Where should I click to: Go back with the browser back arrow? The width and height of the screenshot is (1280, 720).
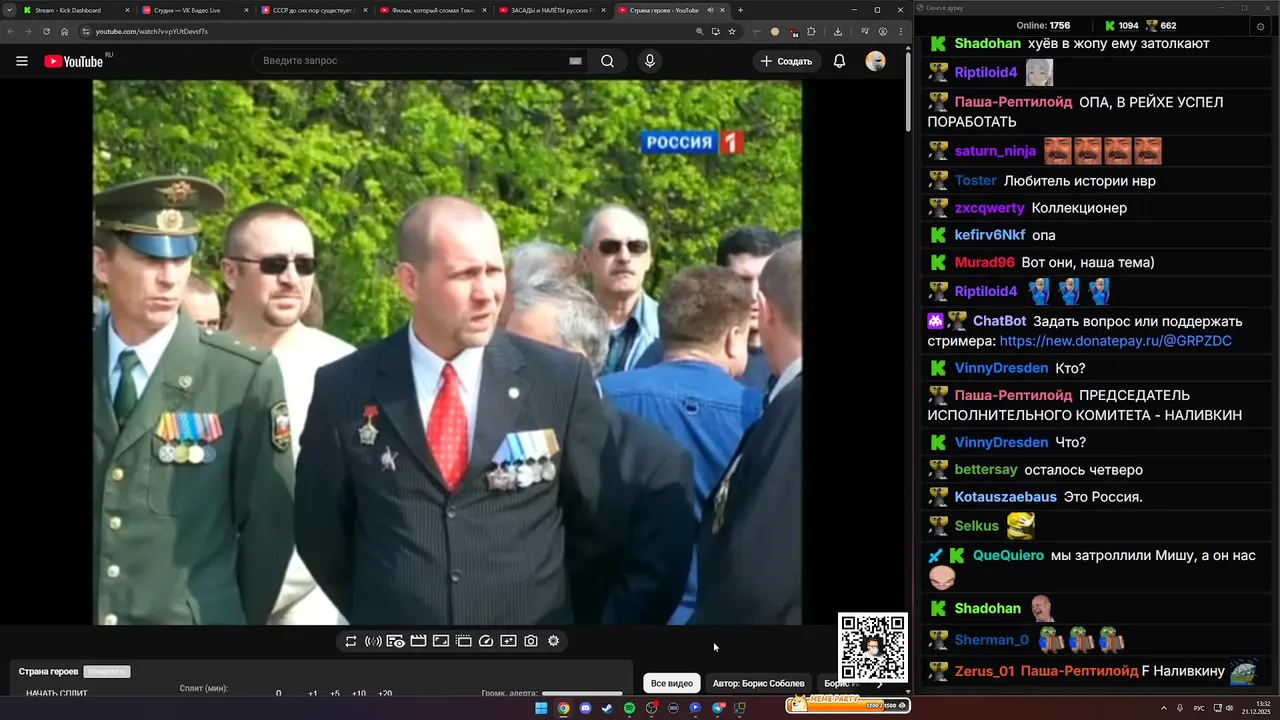[x=10, y=31]
